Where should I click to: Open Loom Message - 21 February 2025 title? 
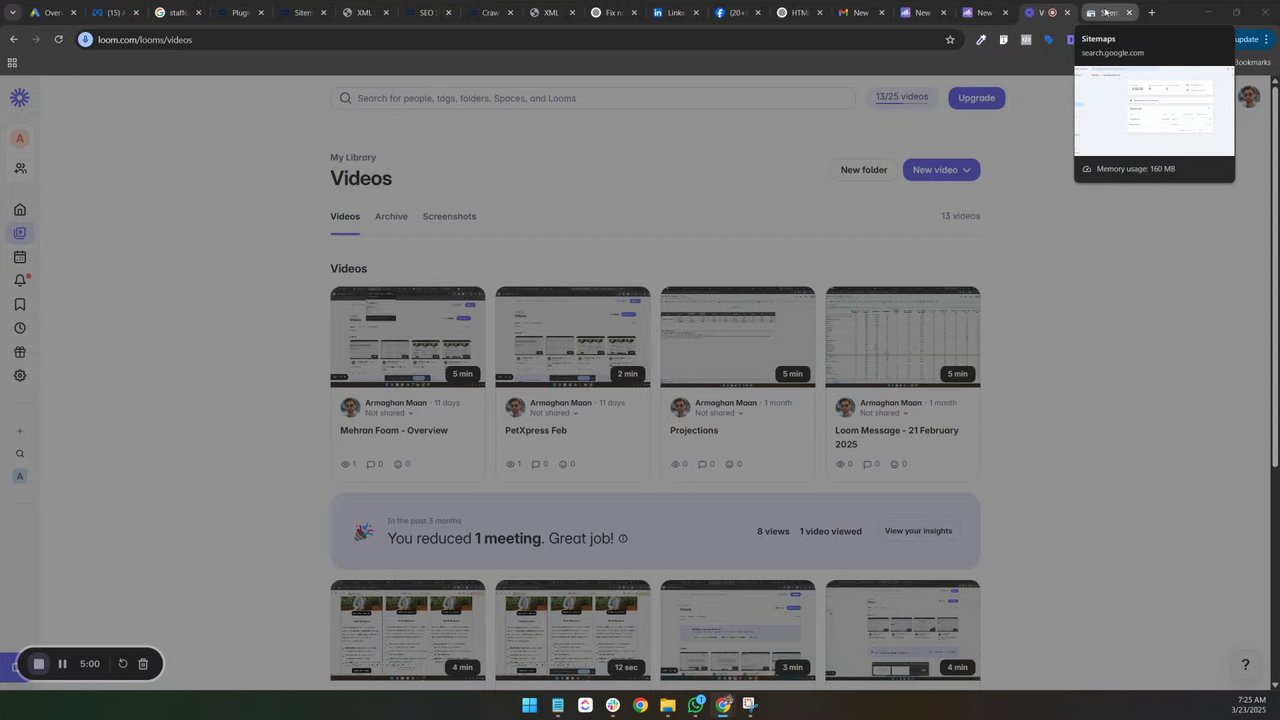[897, 437]
